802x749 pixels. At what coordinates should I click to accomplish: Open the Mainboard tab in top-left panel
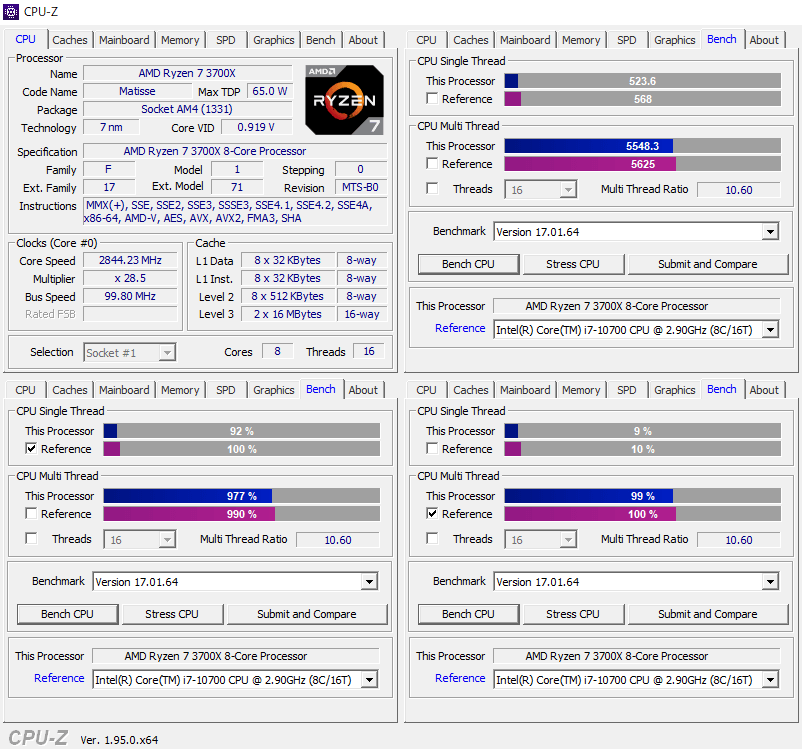click(124, 40)
